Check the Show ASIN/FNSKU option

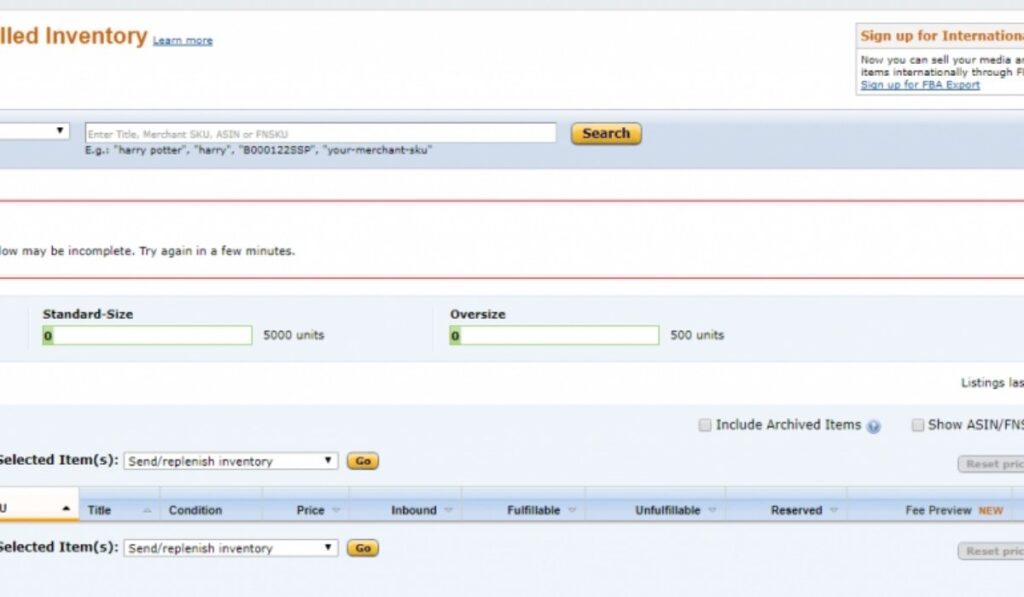click(x=918, y=425)
